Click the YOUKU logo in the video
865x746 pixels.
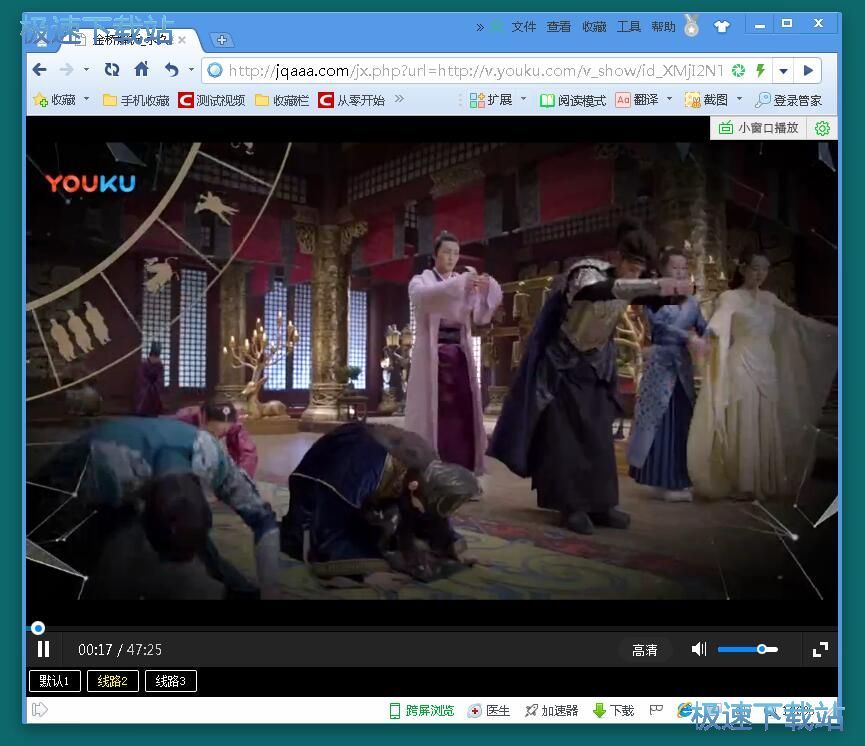pos(90,183)
